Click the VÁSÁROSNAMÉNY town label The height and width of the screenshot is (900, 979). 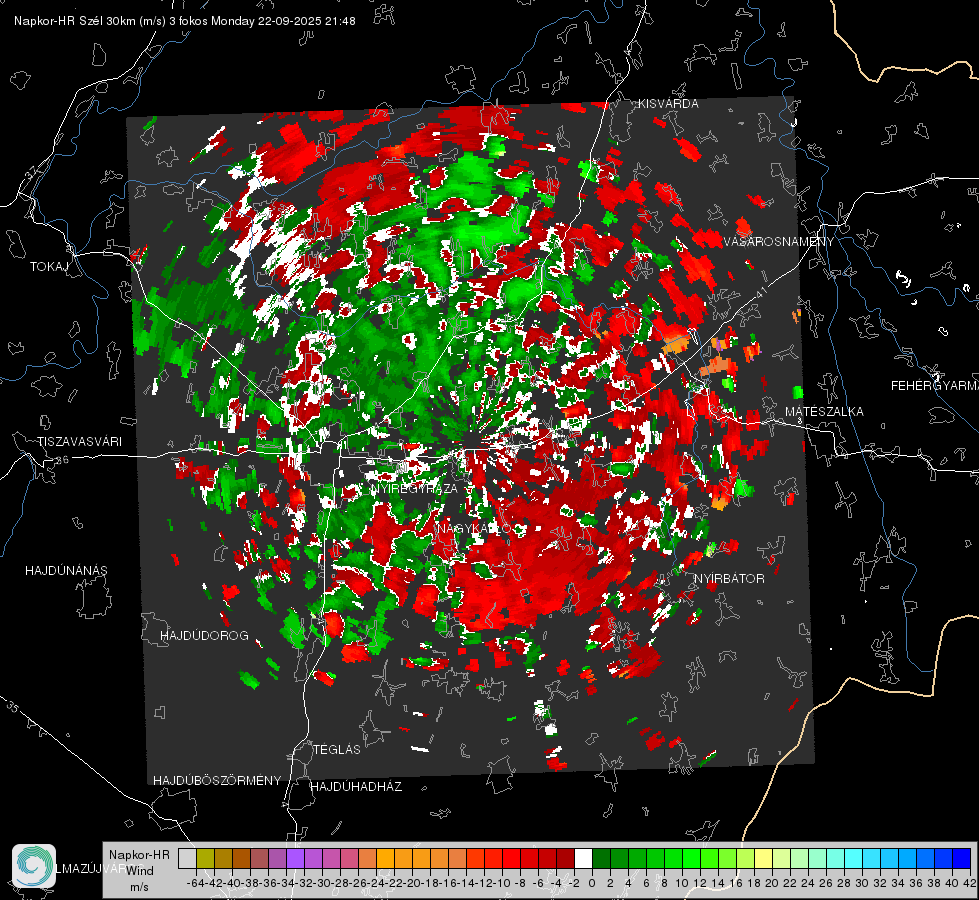(778, 241)
